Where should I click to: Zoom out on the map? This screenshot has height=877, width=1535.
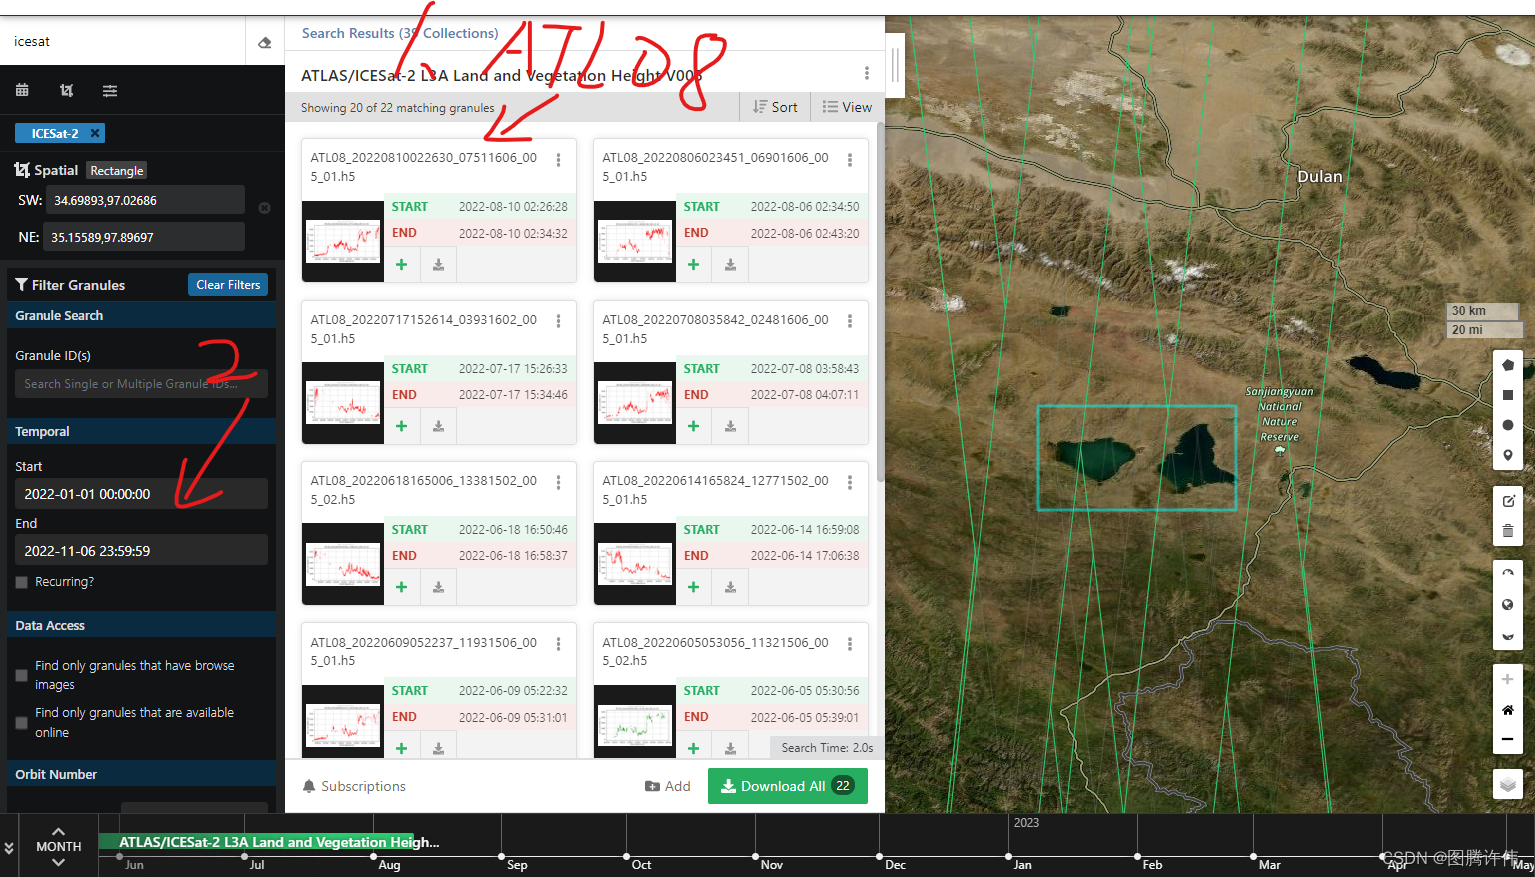[1508, 739]
